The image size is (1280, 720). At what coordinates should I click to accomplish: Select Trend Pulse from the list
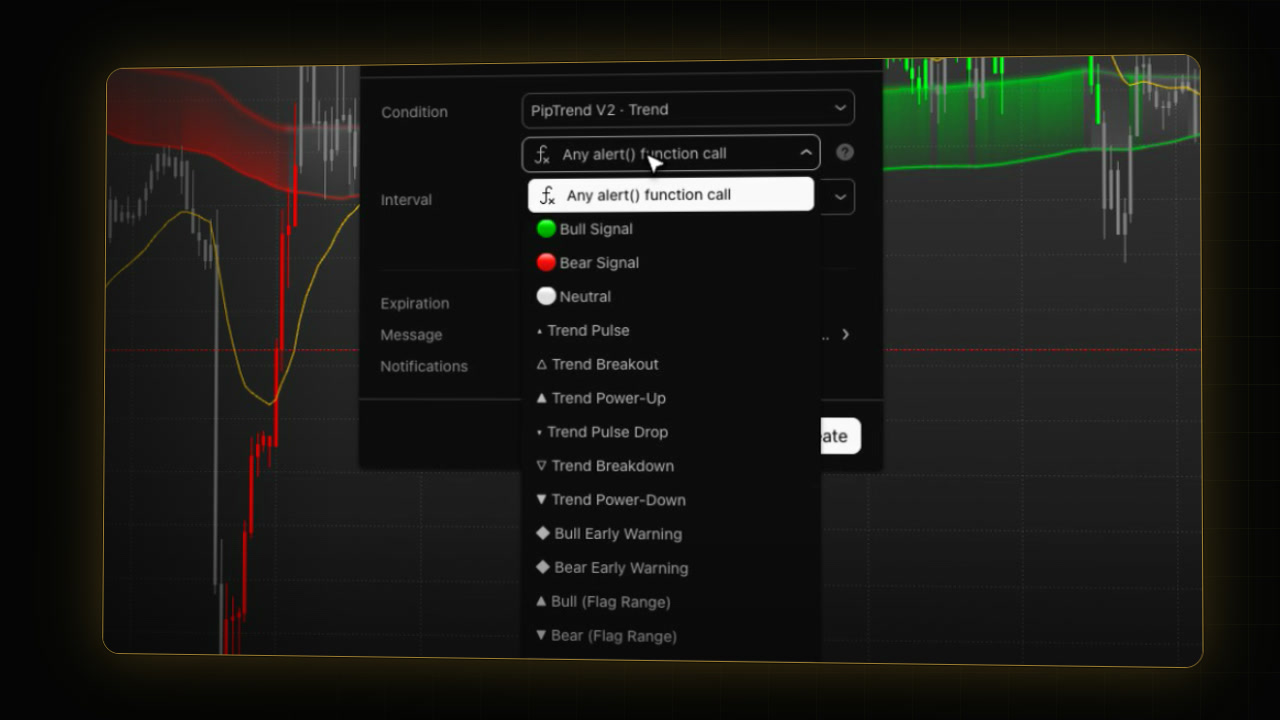(671, 331)
